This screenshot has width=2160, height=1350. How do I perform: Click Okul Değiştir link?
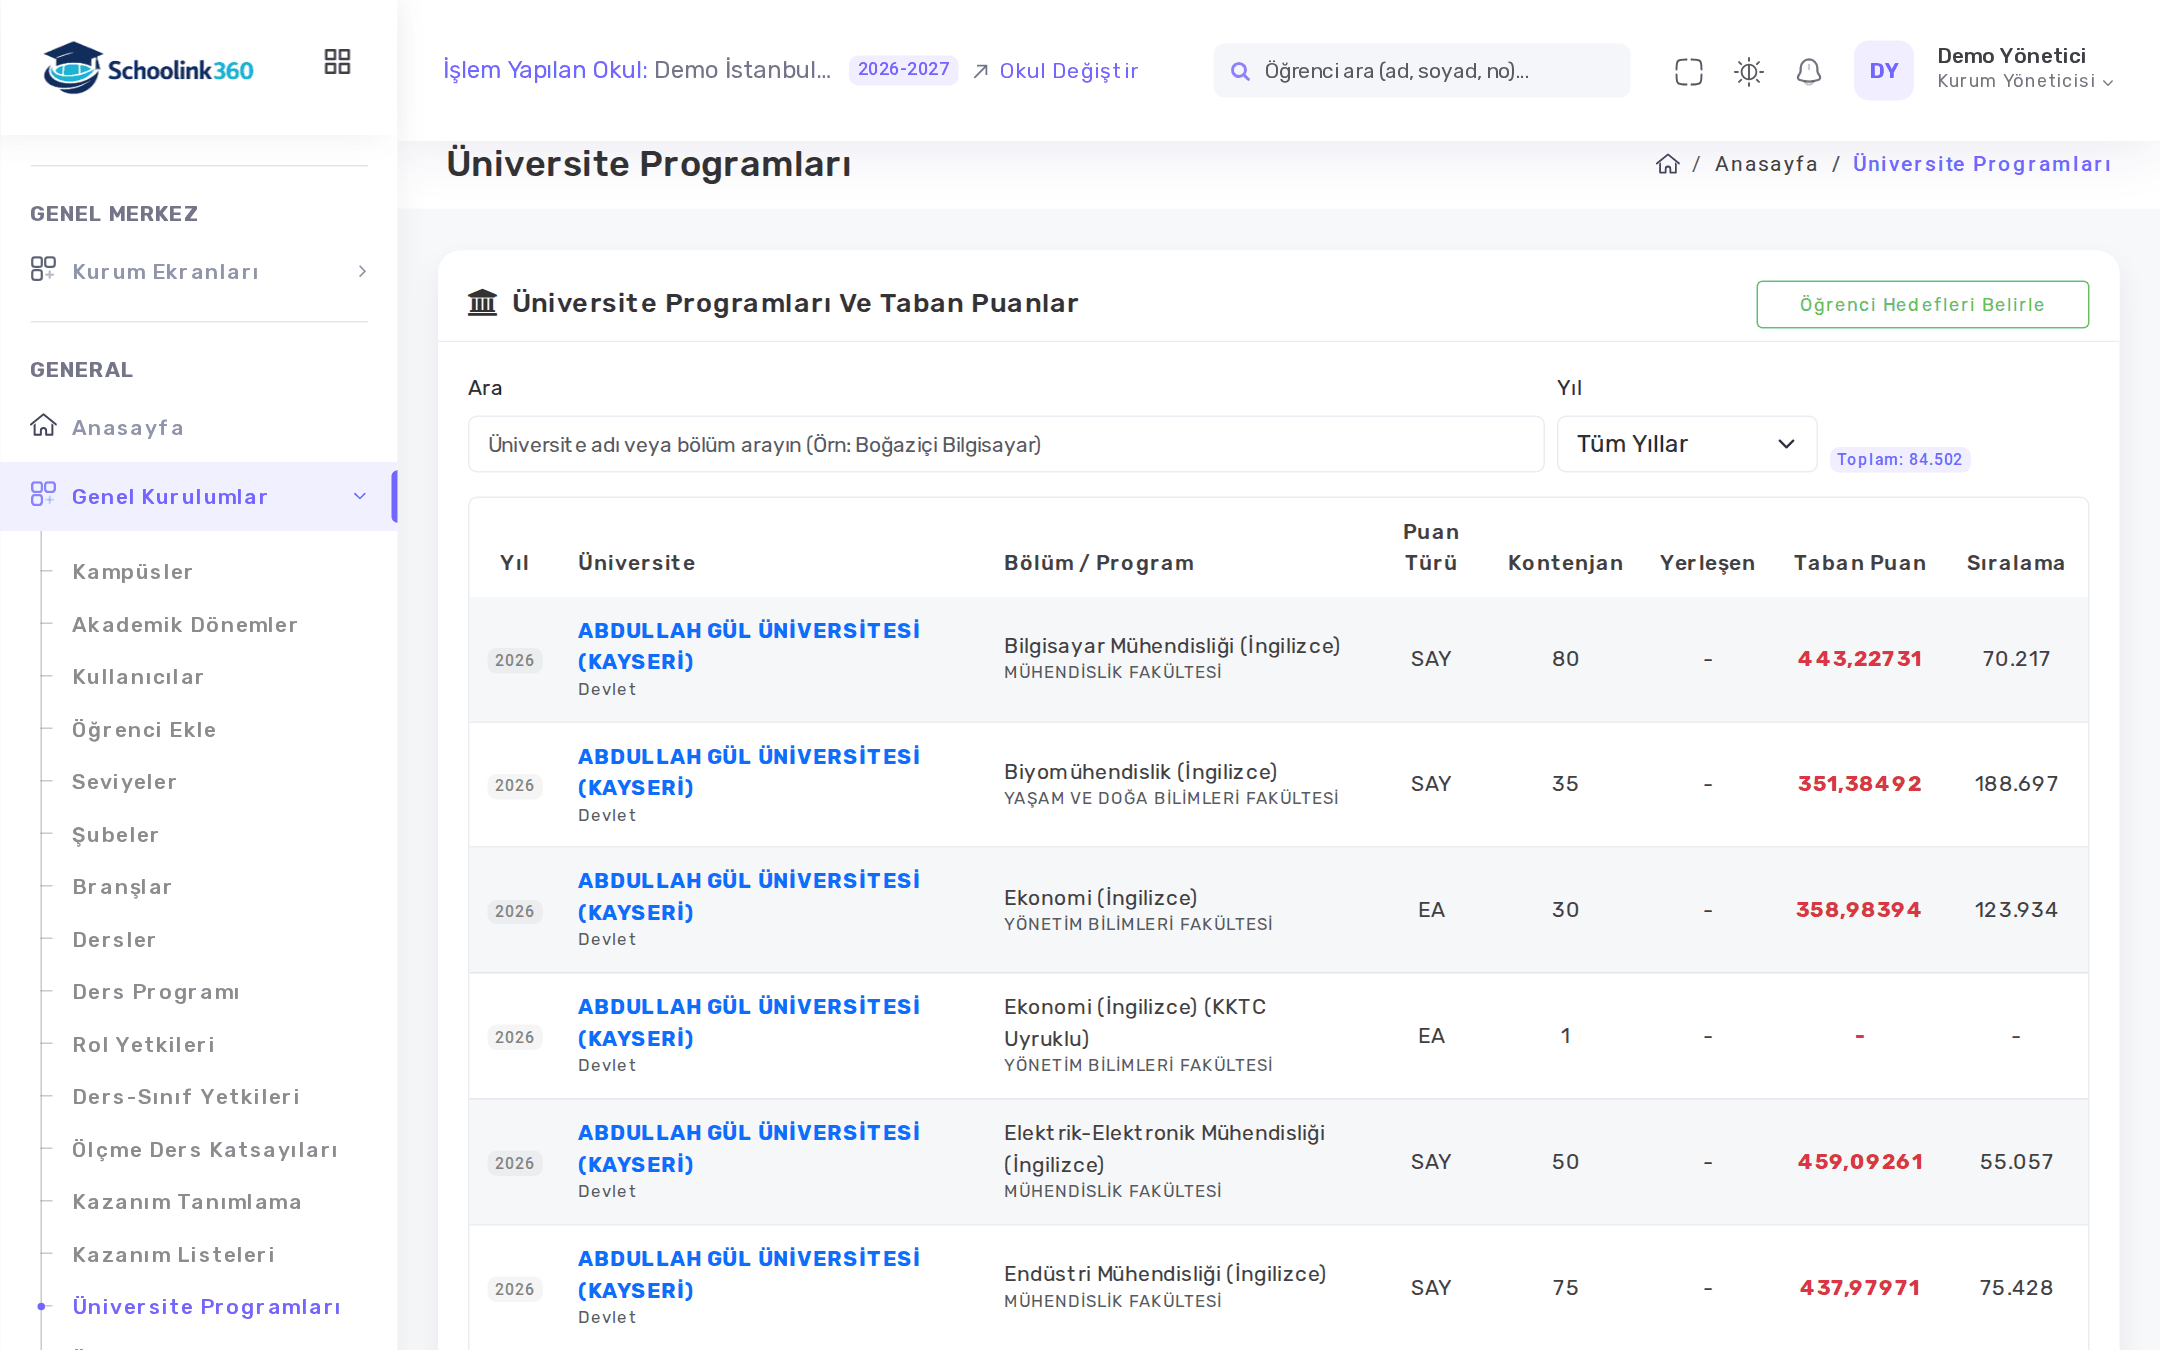pyautogui.click(x=1069, y=71)
